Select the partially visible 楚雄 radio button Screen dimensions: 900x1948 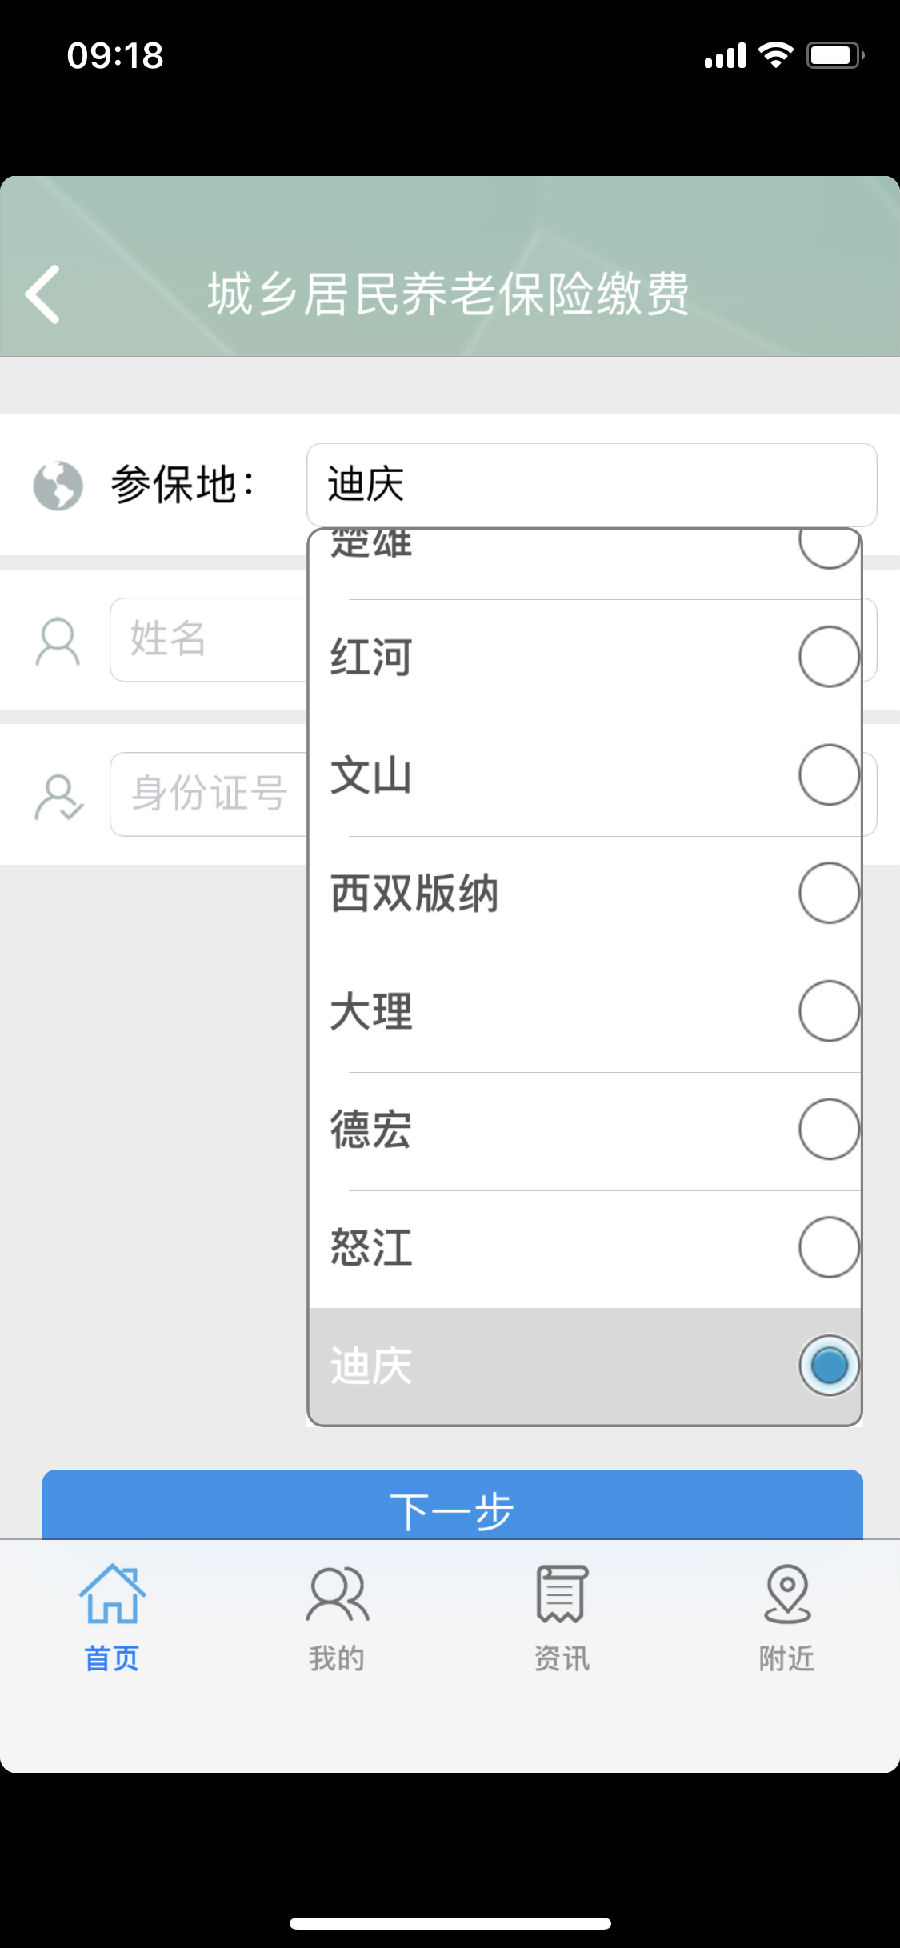pos(828,545)
